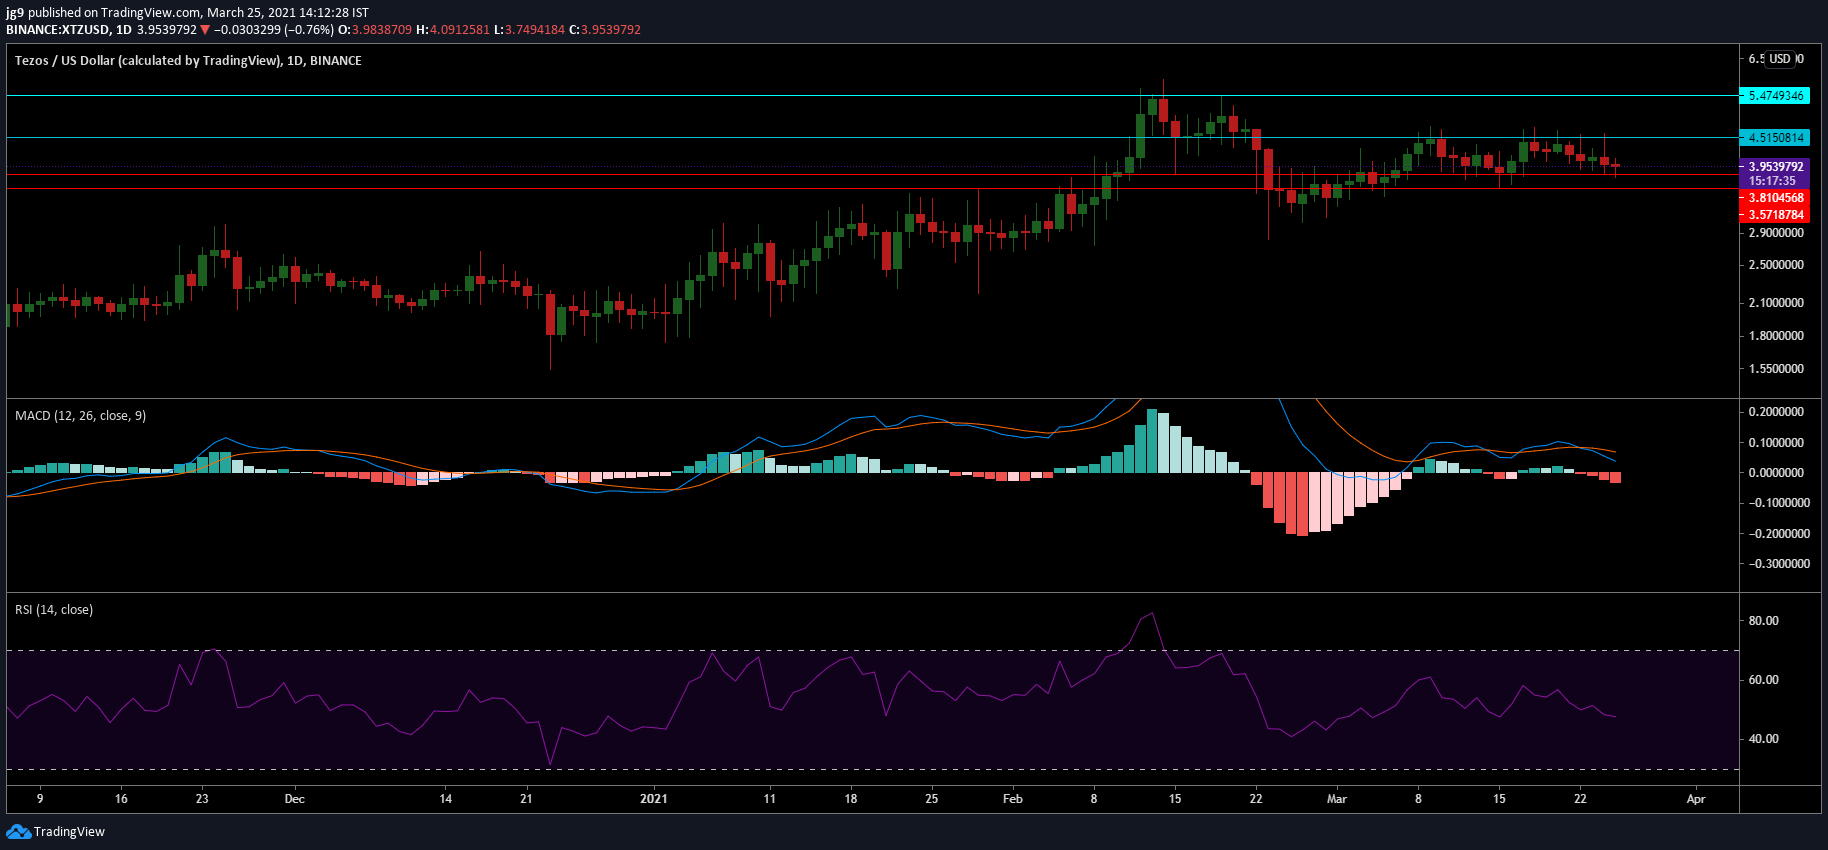The width and height of the screenshot is (1828, 850).
Task: Click the published on TradingView.com header line
Action: pos(188,13)
